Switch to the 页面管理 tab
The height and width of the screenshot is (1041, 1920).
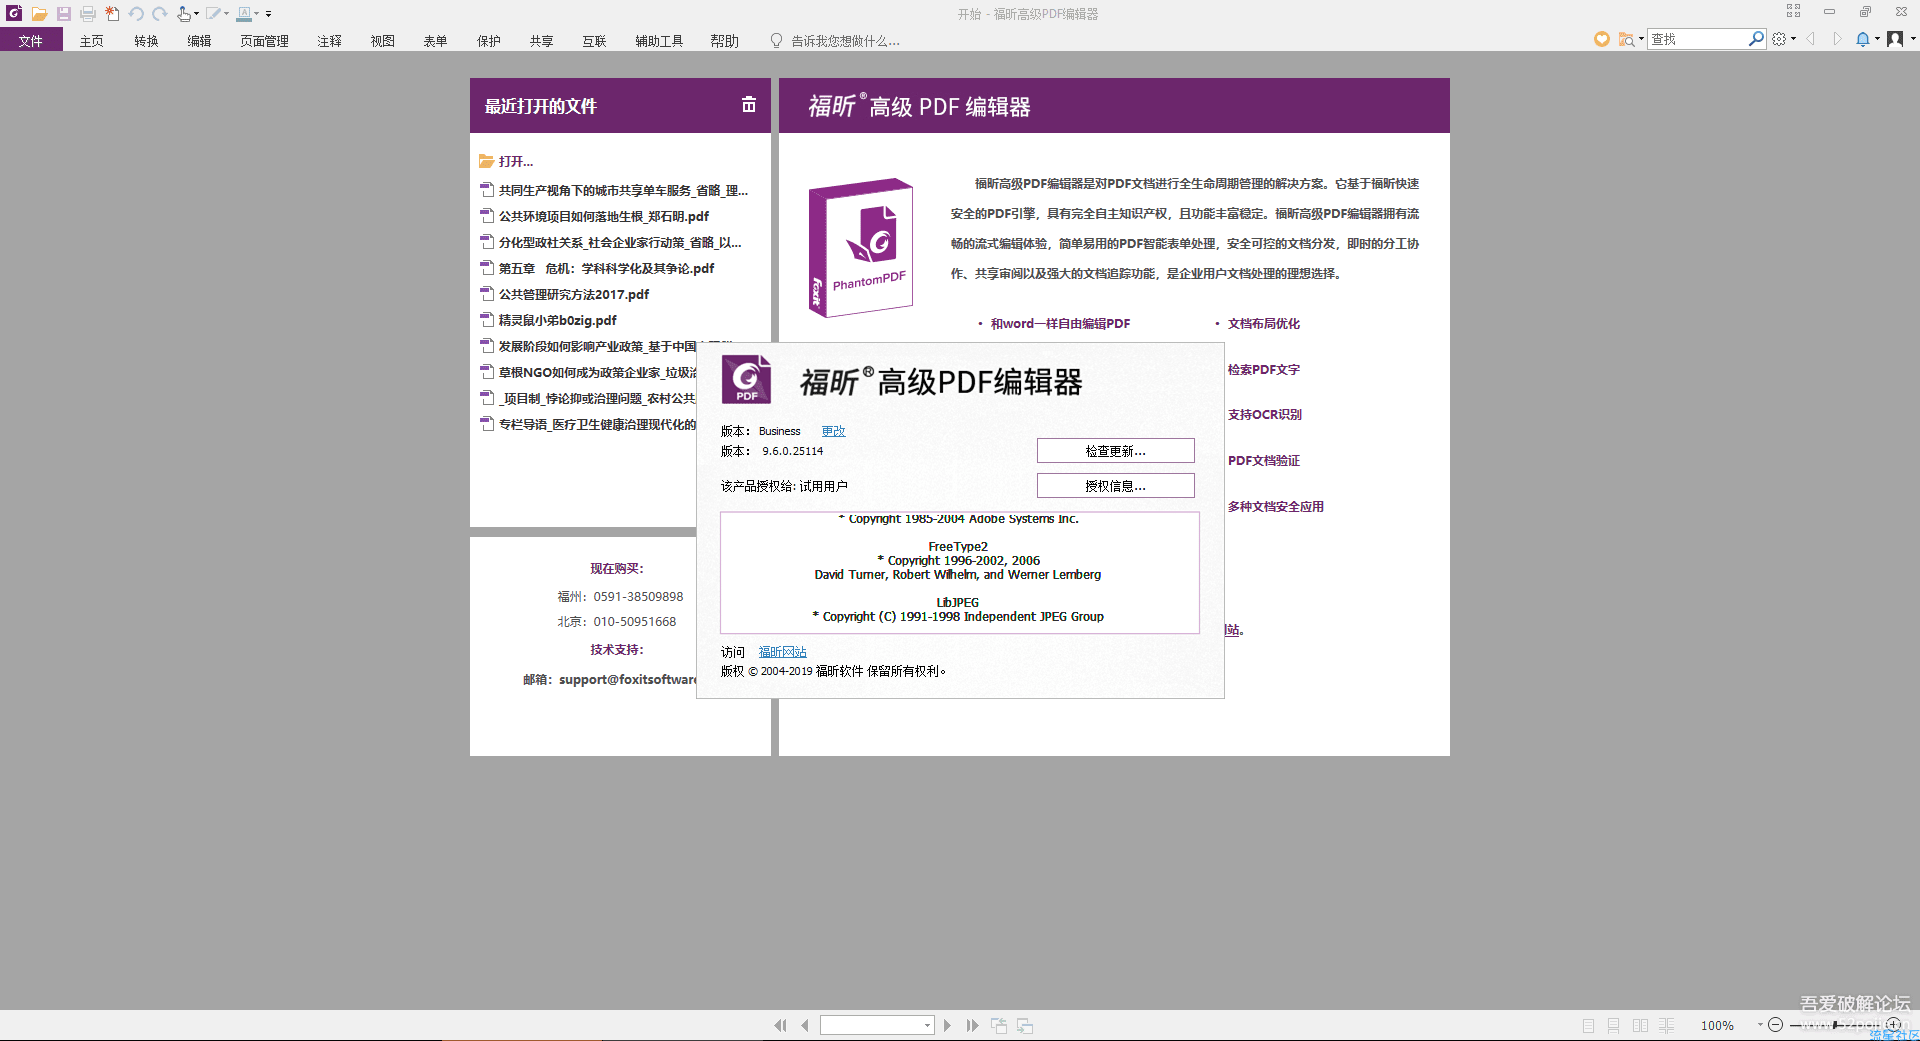(264, 41)
